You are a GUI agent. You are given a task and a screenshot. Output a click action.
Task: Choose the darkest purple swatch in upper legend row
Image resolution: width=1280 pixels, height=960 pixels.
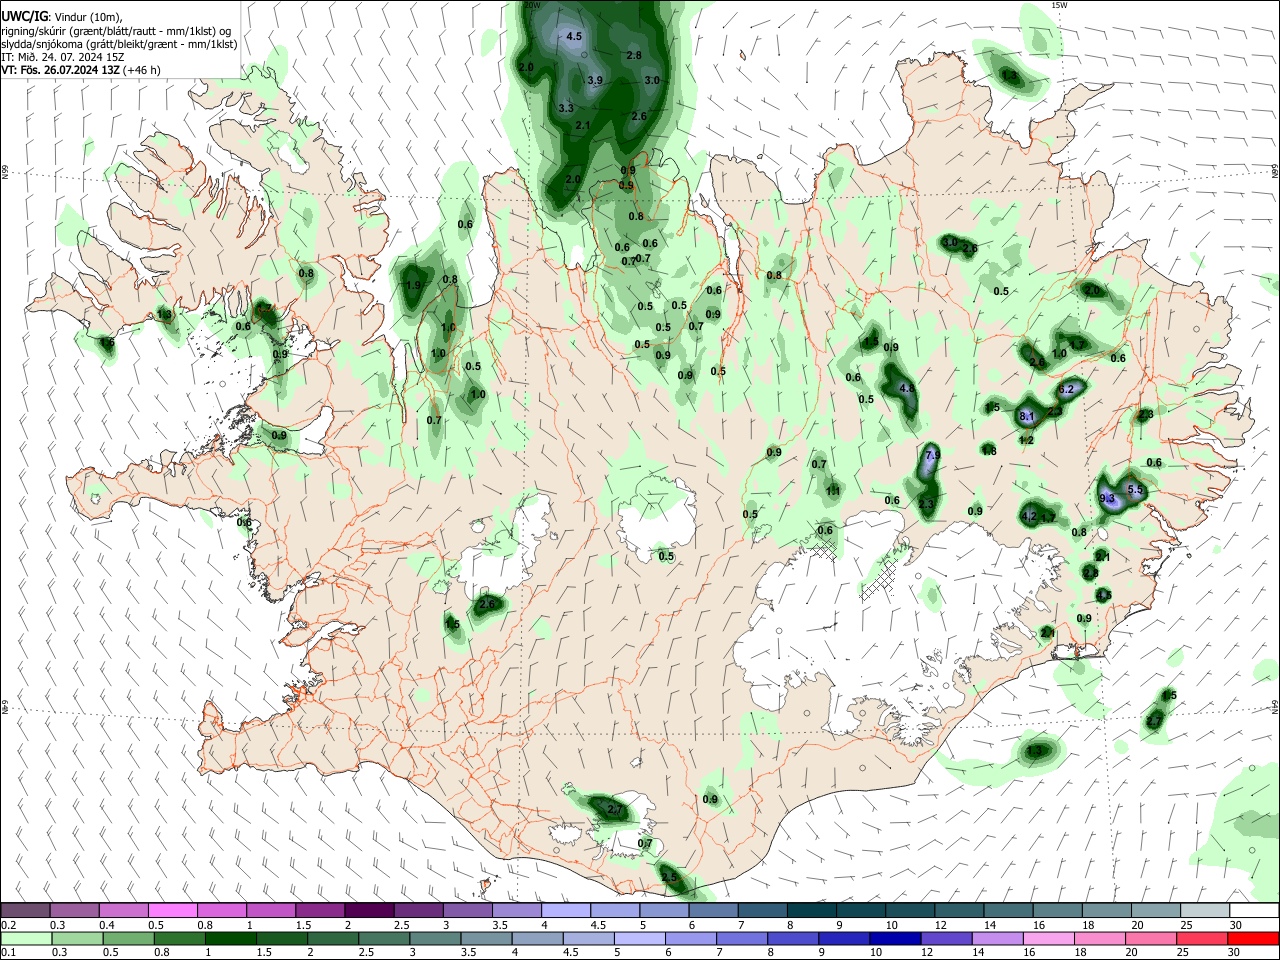point(369,910)
